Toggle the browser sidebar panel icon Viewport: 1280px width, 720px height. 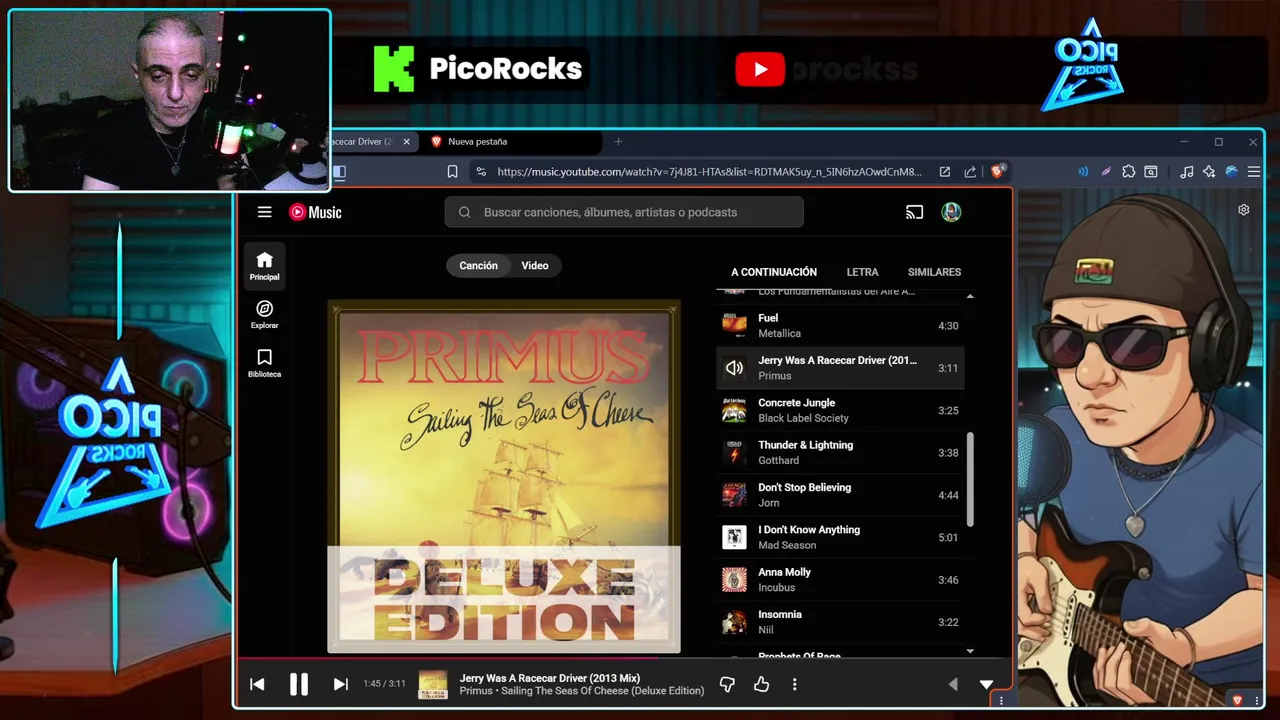coord(339,172)
